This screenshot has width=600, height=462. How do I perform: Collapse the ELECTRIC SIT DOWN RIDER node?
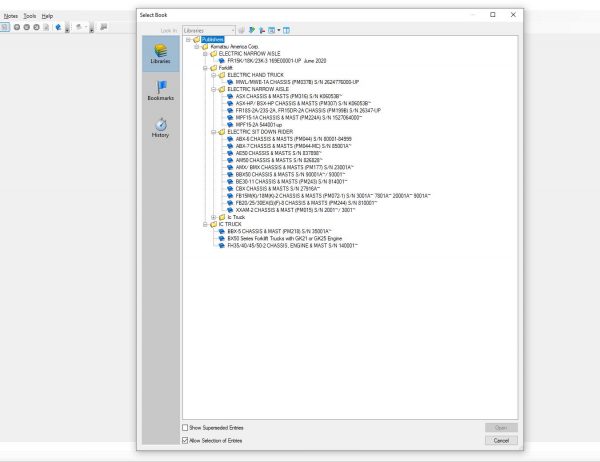tap(214, 132)
